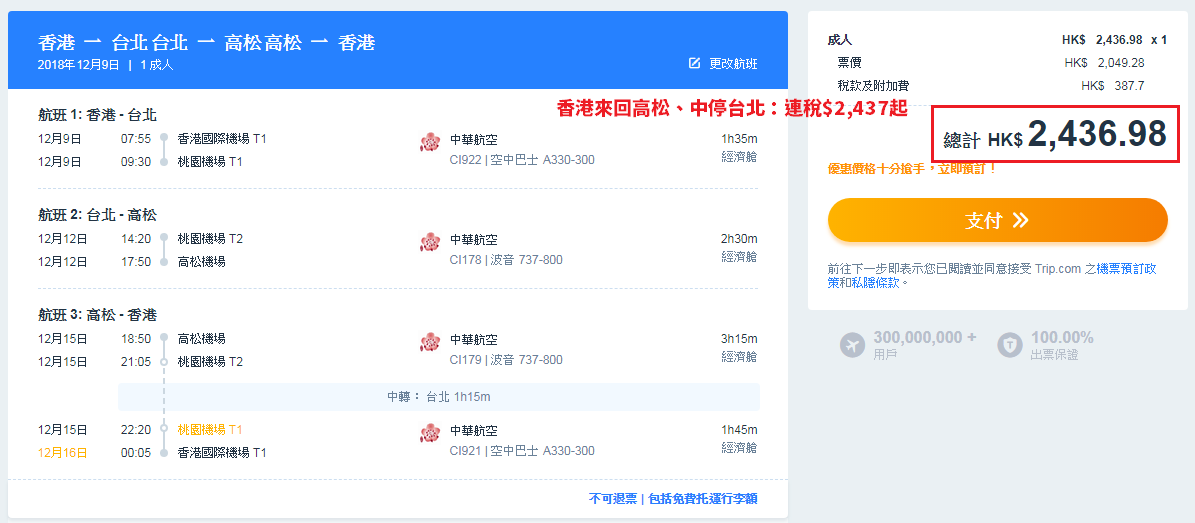Click 高松機場 arrival at 17:50
This screenshot has width=1195, height=523.
pos(201,262)
